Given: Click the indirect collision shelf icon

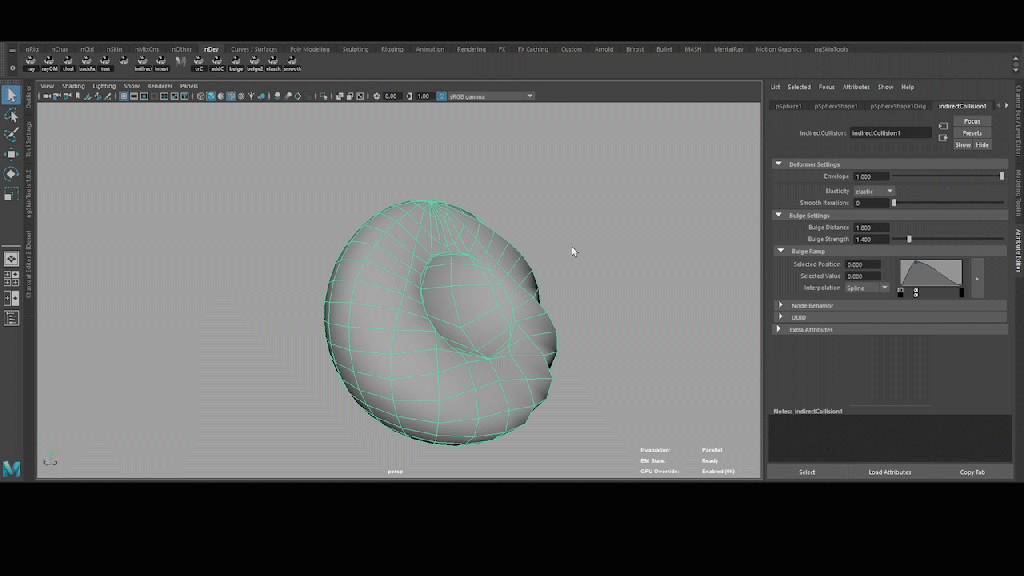Looking at the screenshot, I should click(143, 65).
